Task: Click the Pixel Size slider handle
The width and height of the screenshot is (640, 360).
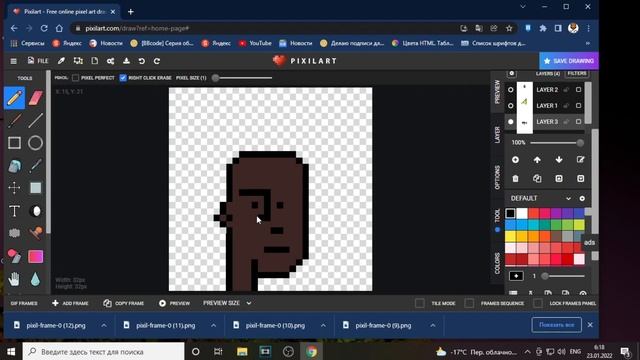Action: [x=215, y=78]
